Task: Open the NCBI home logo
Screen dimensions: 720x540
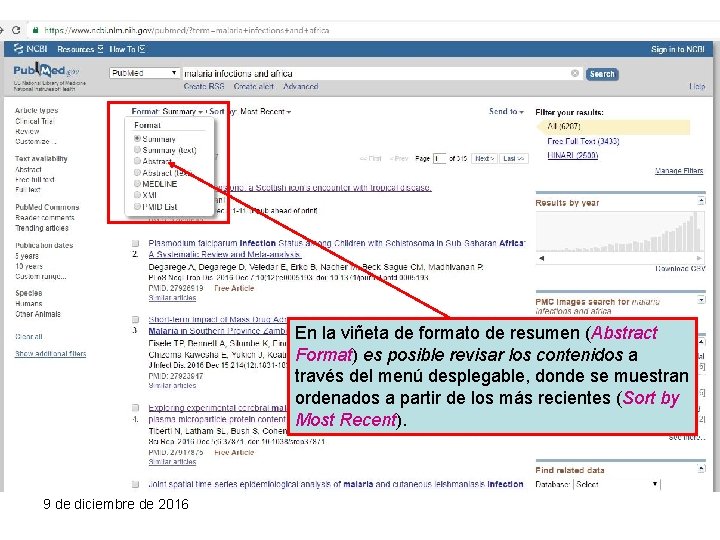Action: tap(31, 49)
